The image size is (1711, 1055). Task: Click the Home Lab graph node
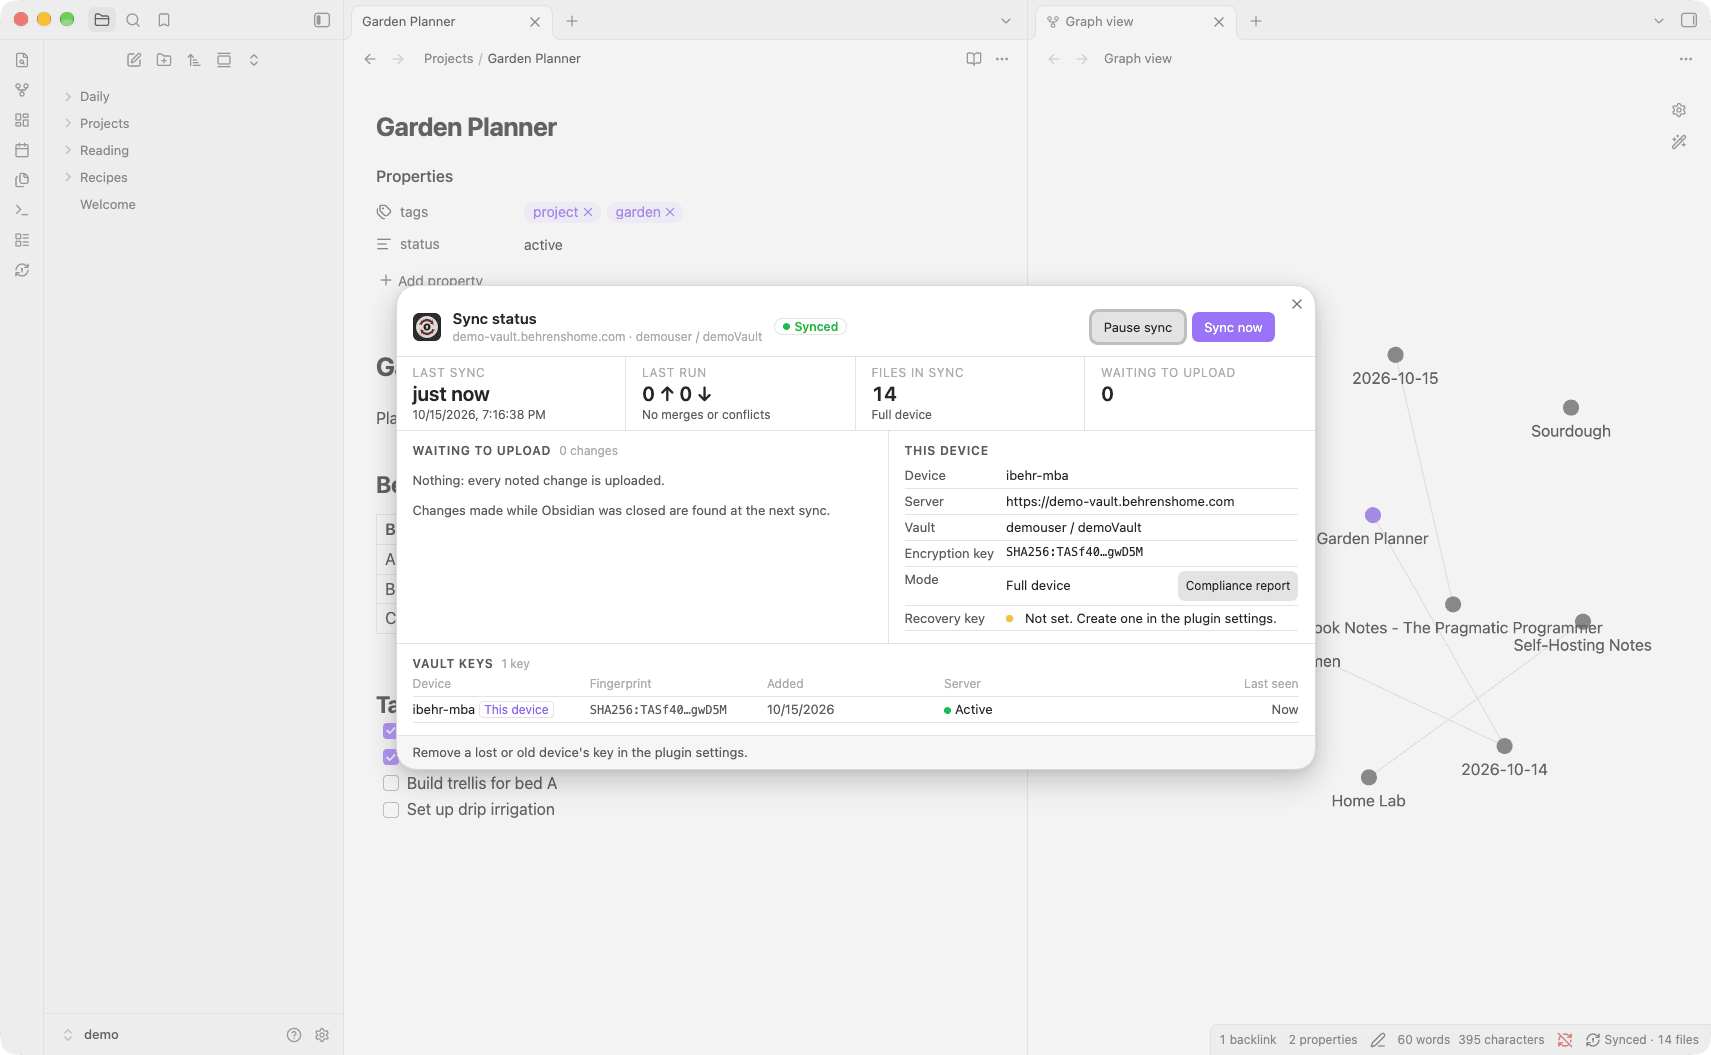[x=1369, y=777]
